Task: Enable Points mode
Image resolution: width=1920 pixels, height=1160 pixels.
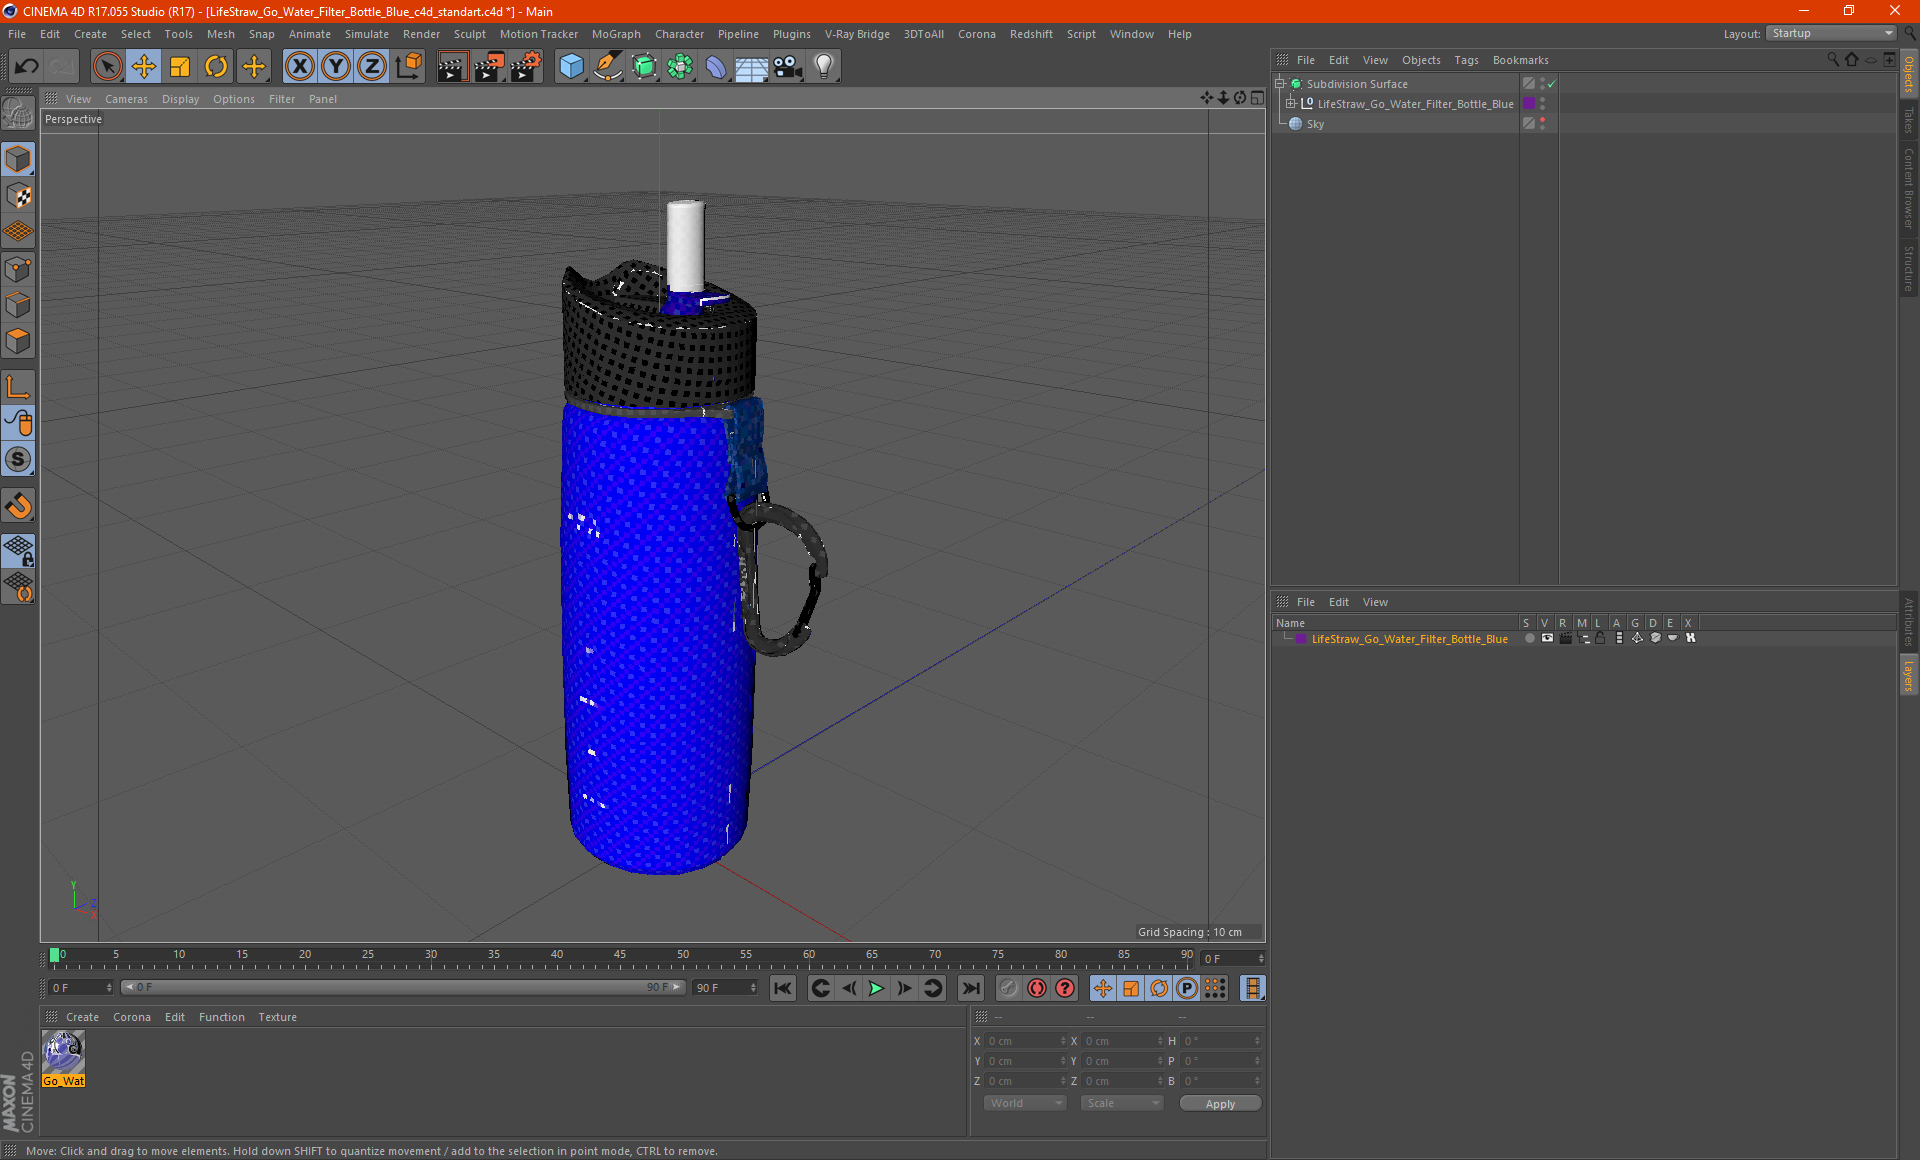Action: [x=18, y=269]
